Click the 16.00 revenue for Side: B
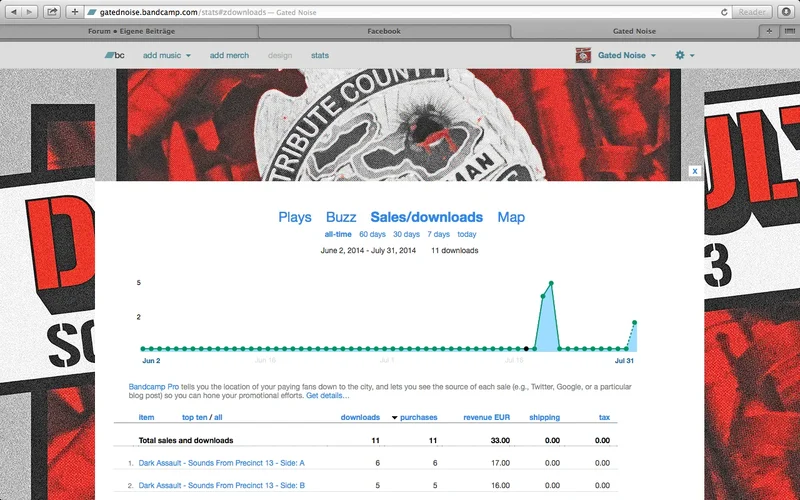The image size is (800, 500). [x=500, y=486]
